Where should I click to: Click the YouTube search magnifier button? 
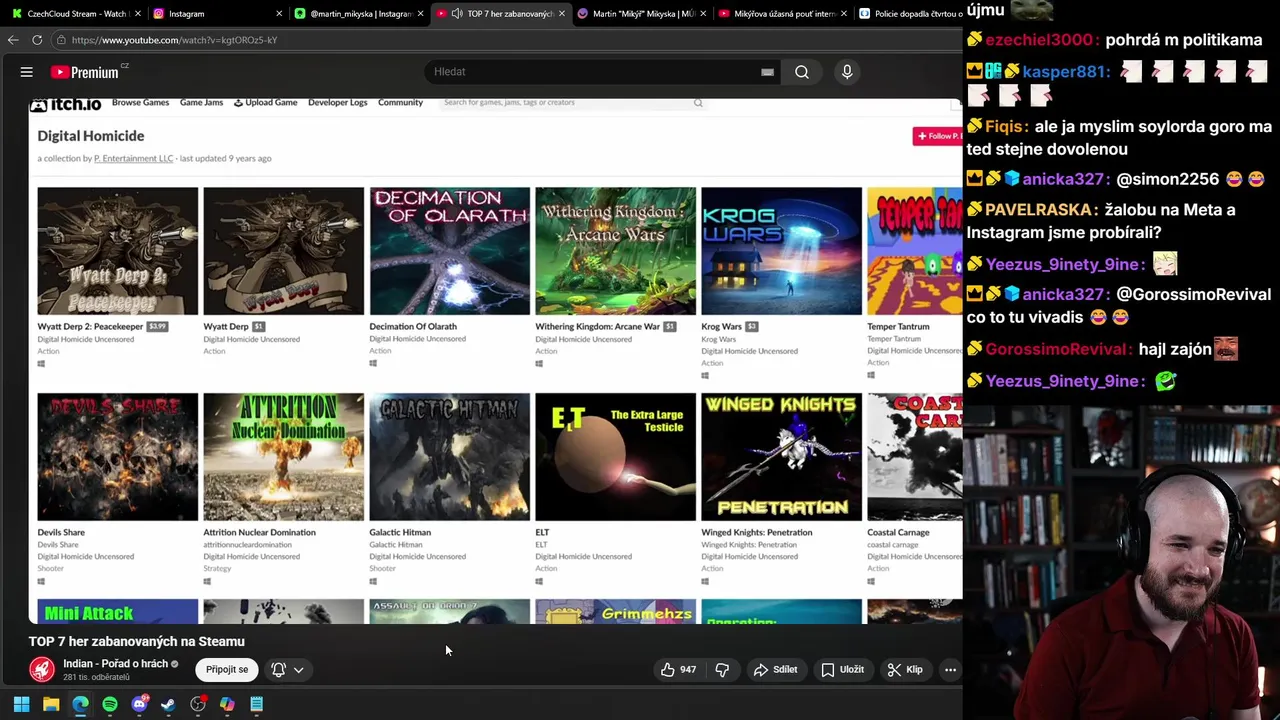click(802, 72)
